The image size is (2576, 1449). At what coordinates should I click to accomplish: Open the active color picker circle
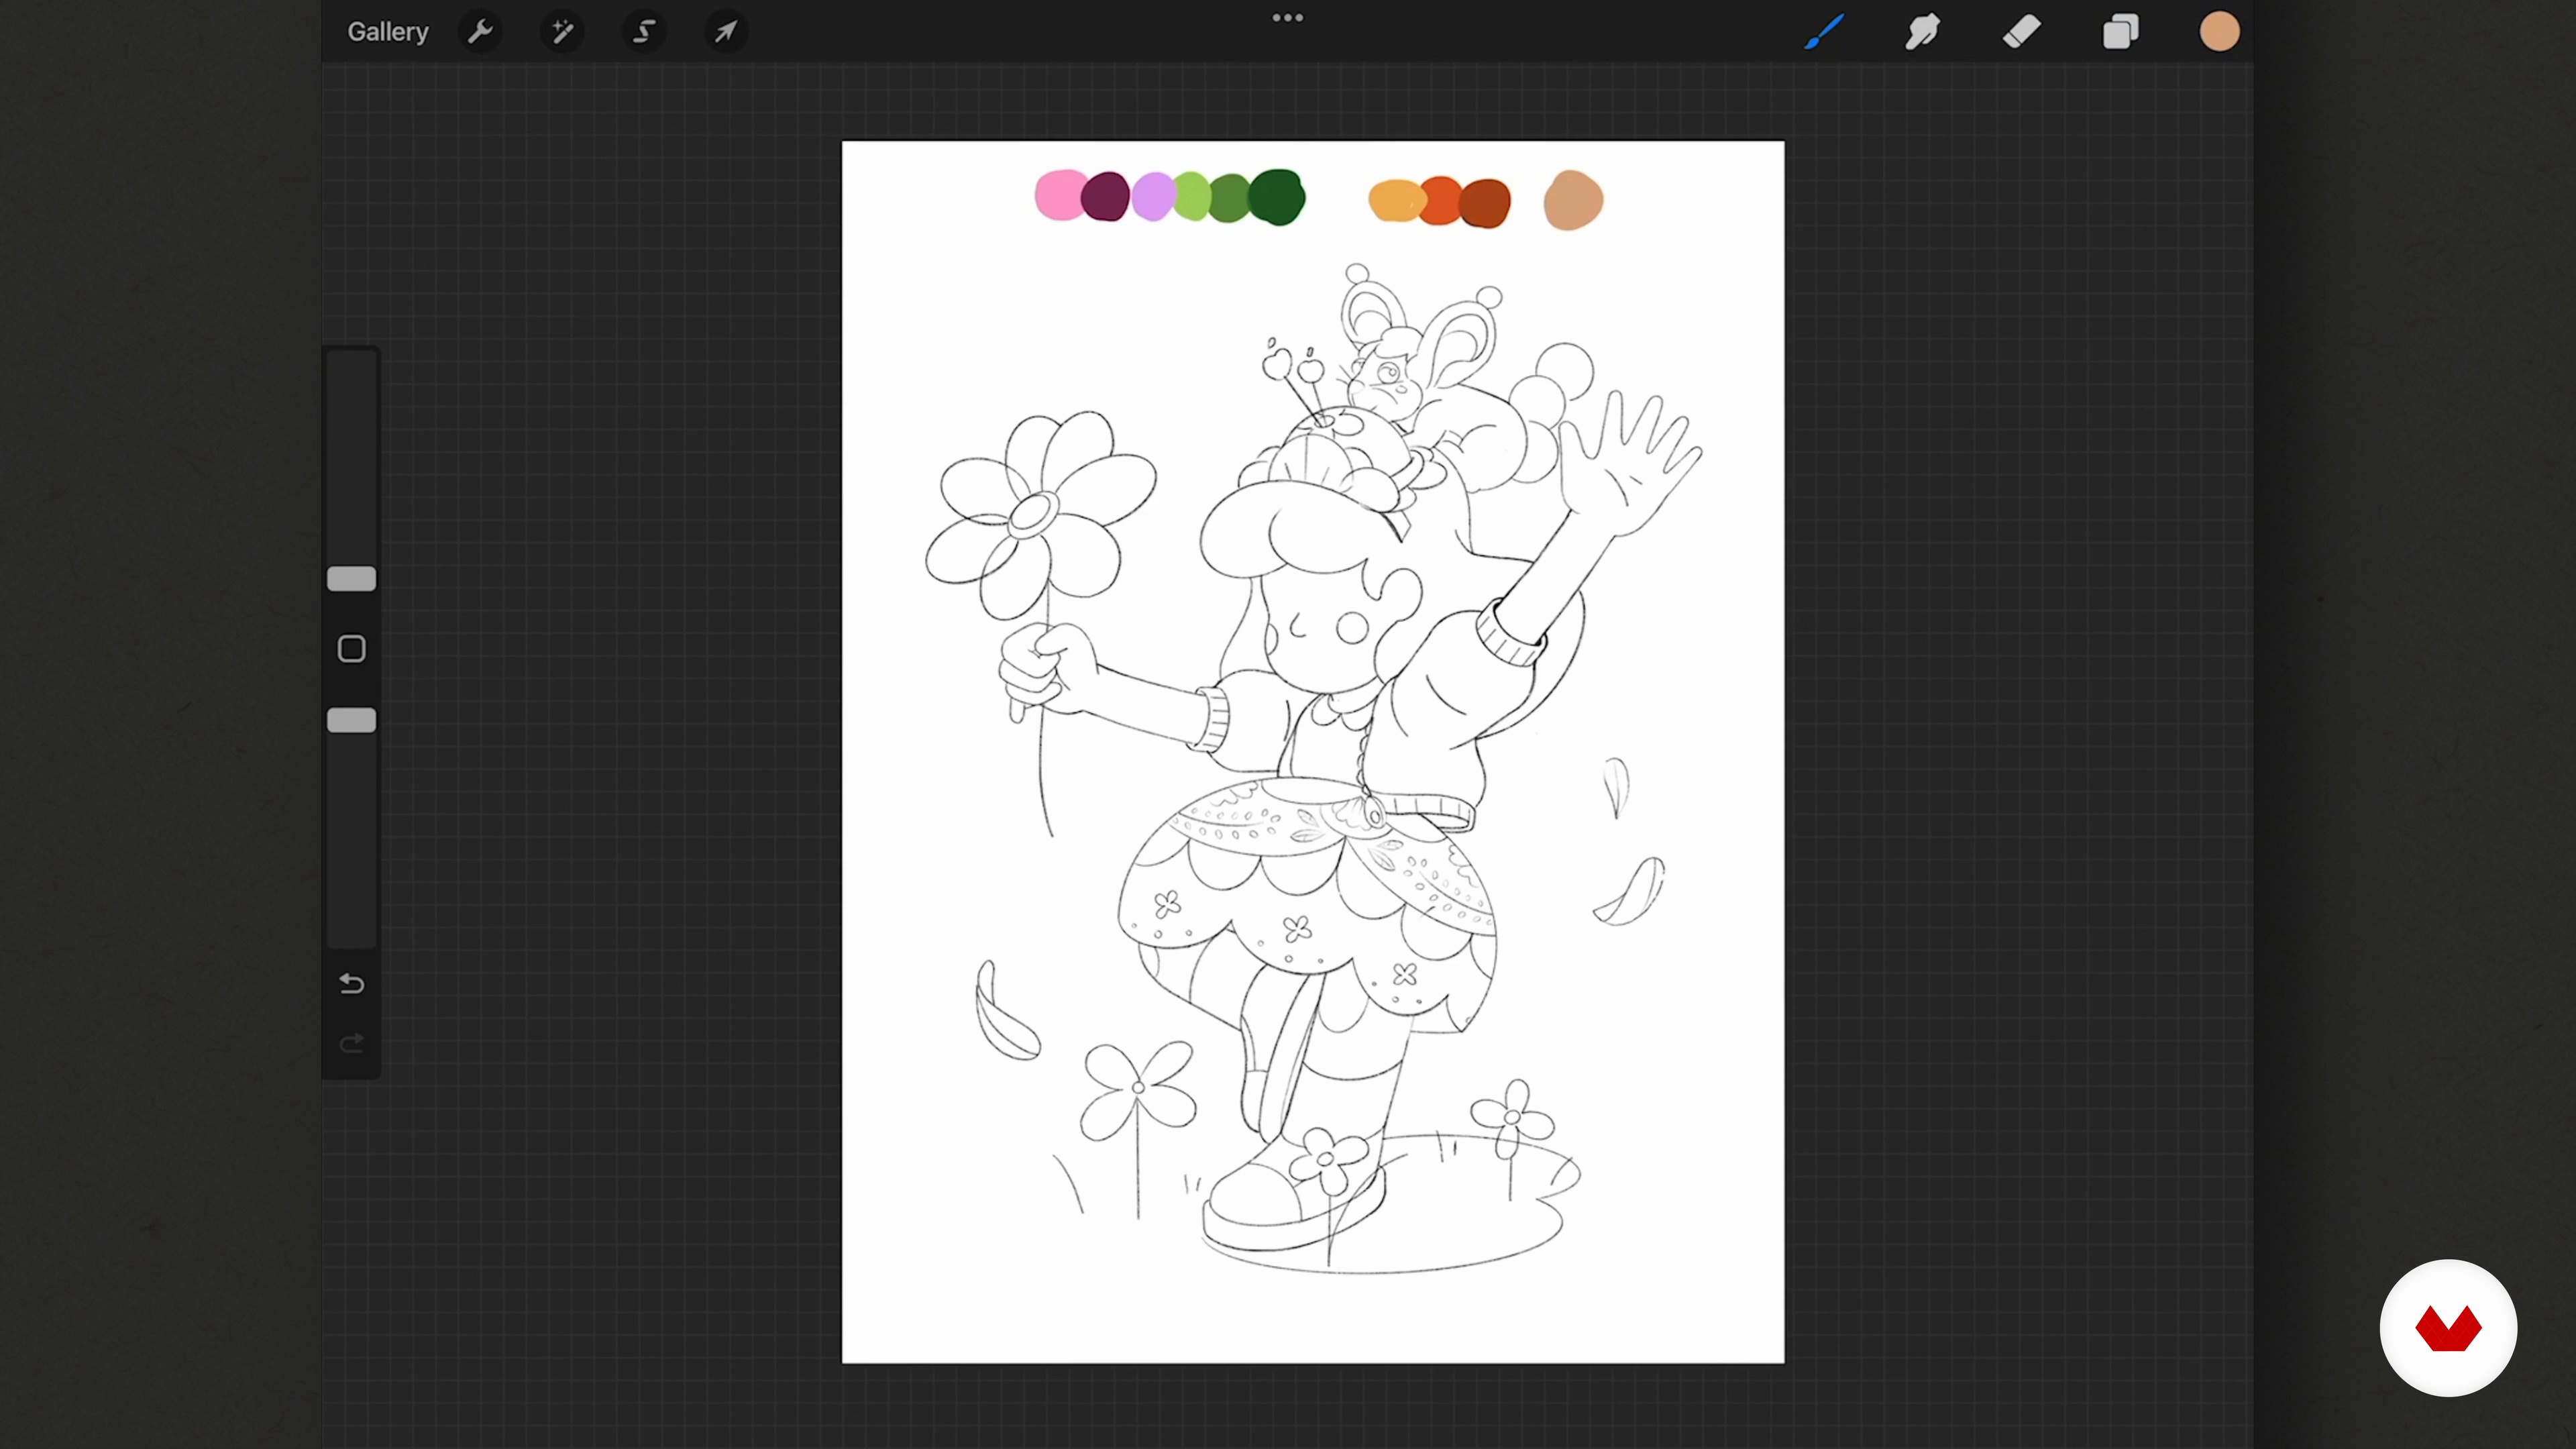[x=2219, y=32]
